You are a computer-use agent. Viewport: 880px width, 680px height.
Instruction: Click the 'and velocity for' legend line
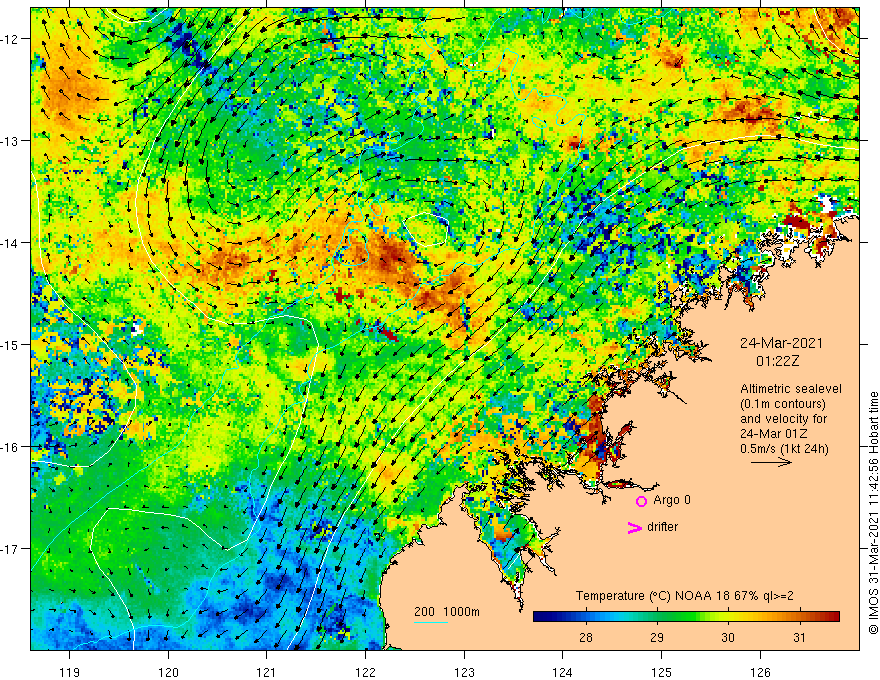[x=783, y=419]
